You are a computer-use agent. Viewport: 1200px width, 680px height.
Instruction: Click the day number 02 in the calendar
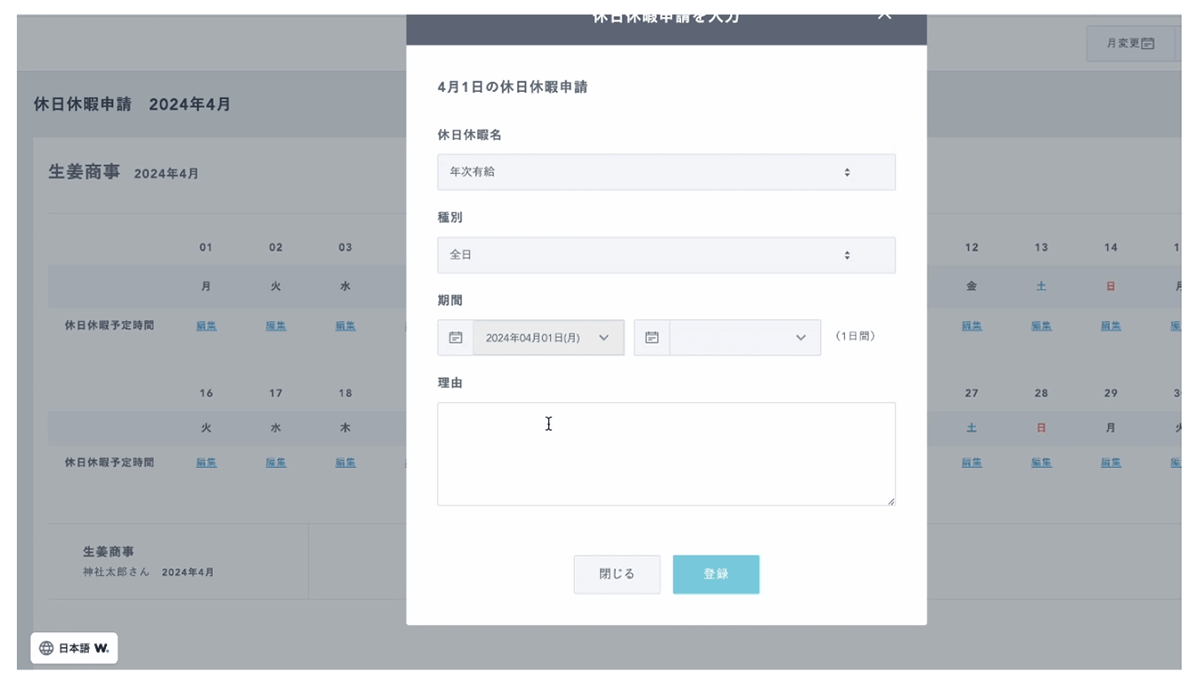coord(276,248)
